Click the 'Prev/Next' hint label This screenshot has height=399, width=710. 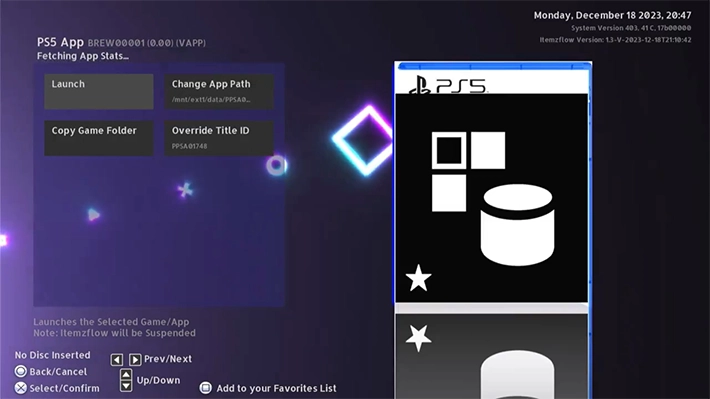tap(168, 359)
